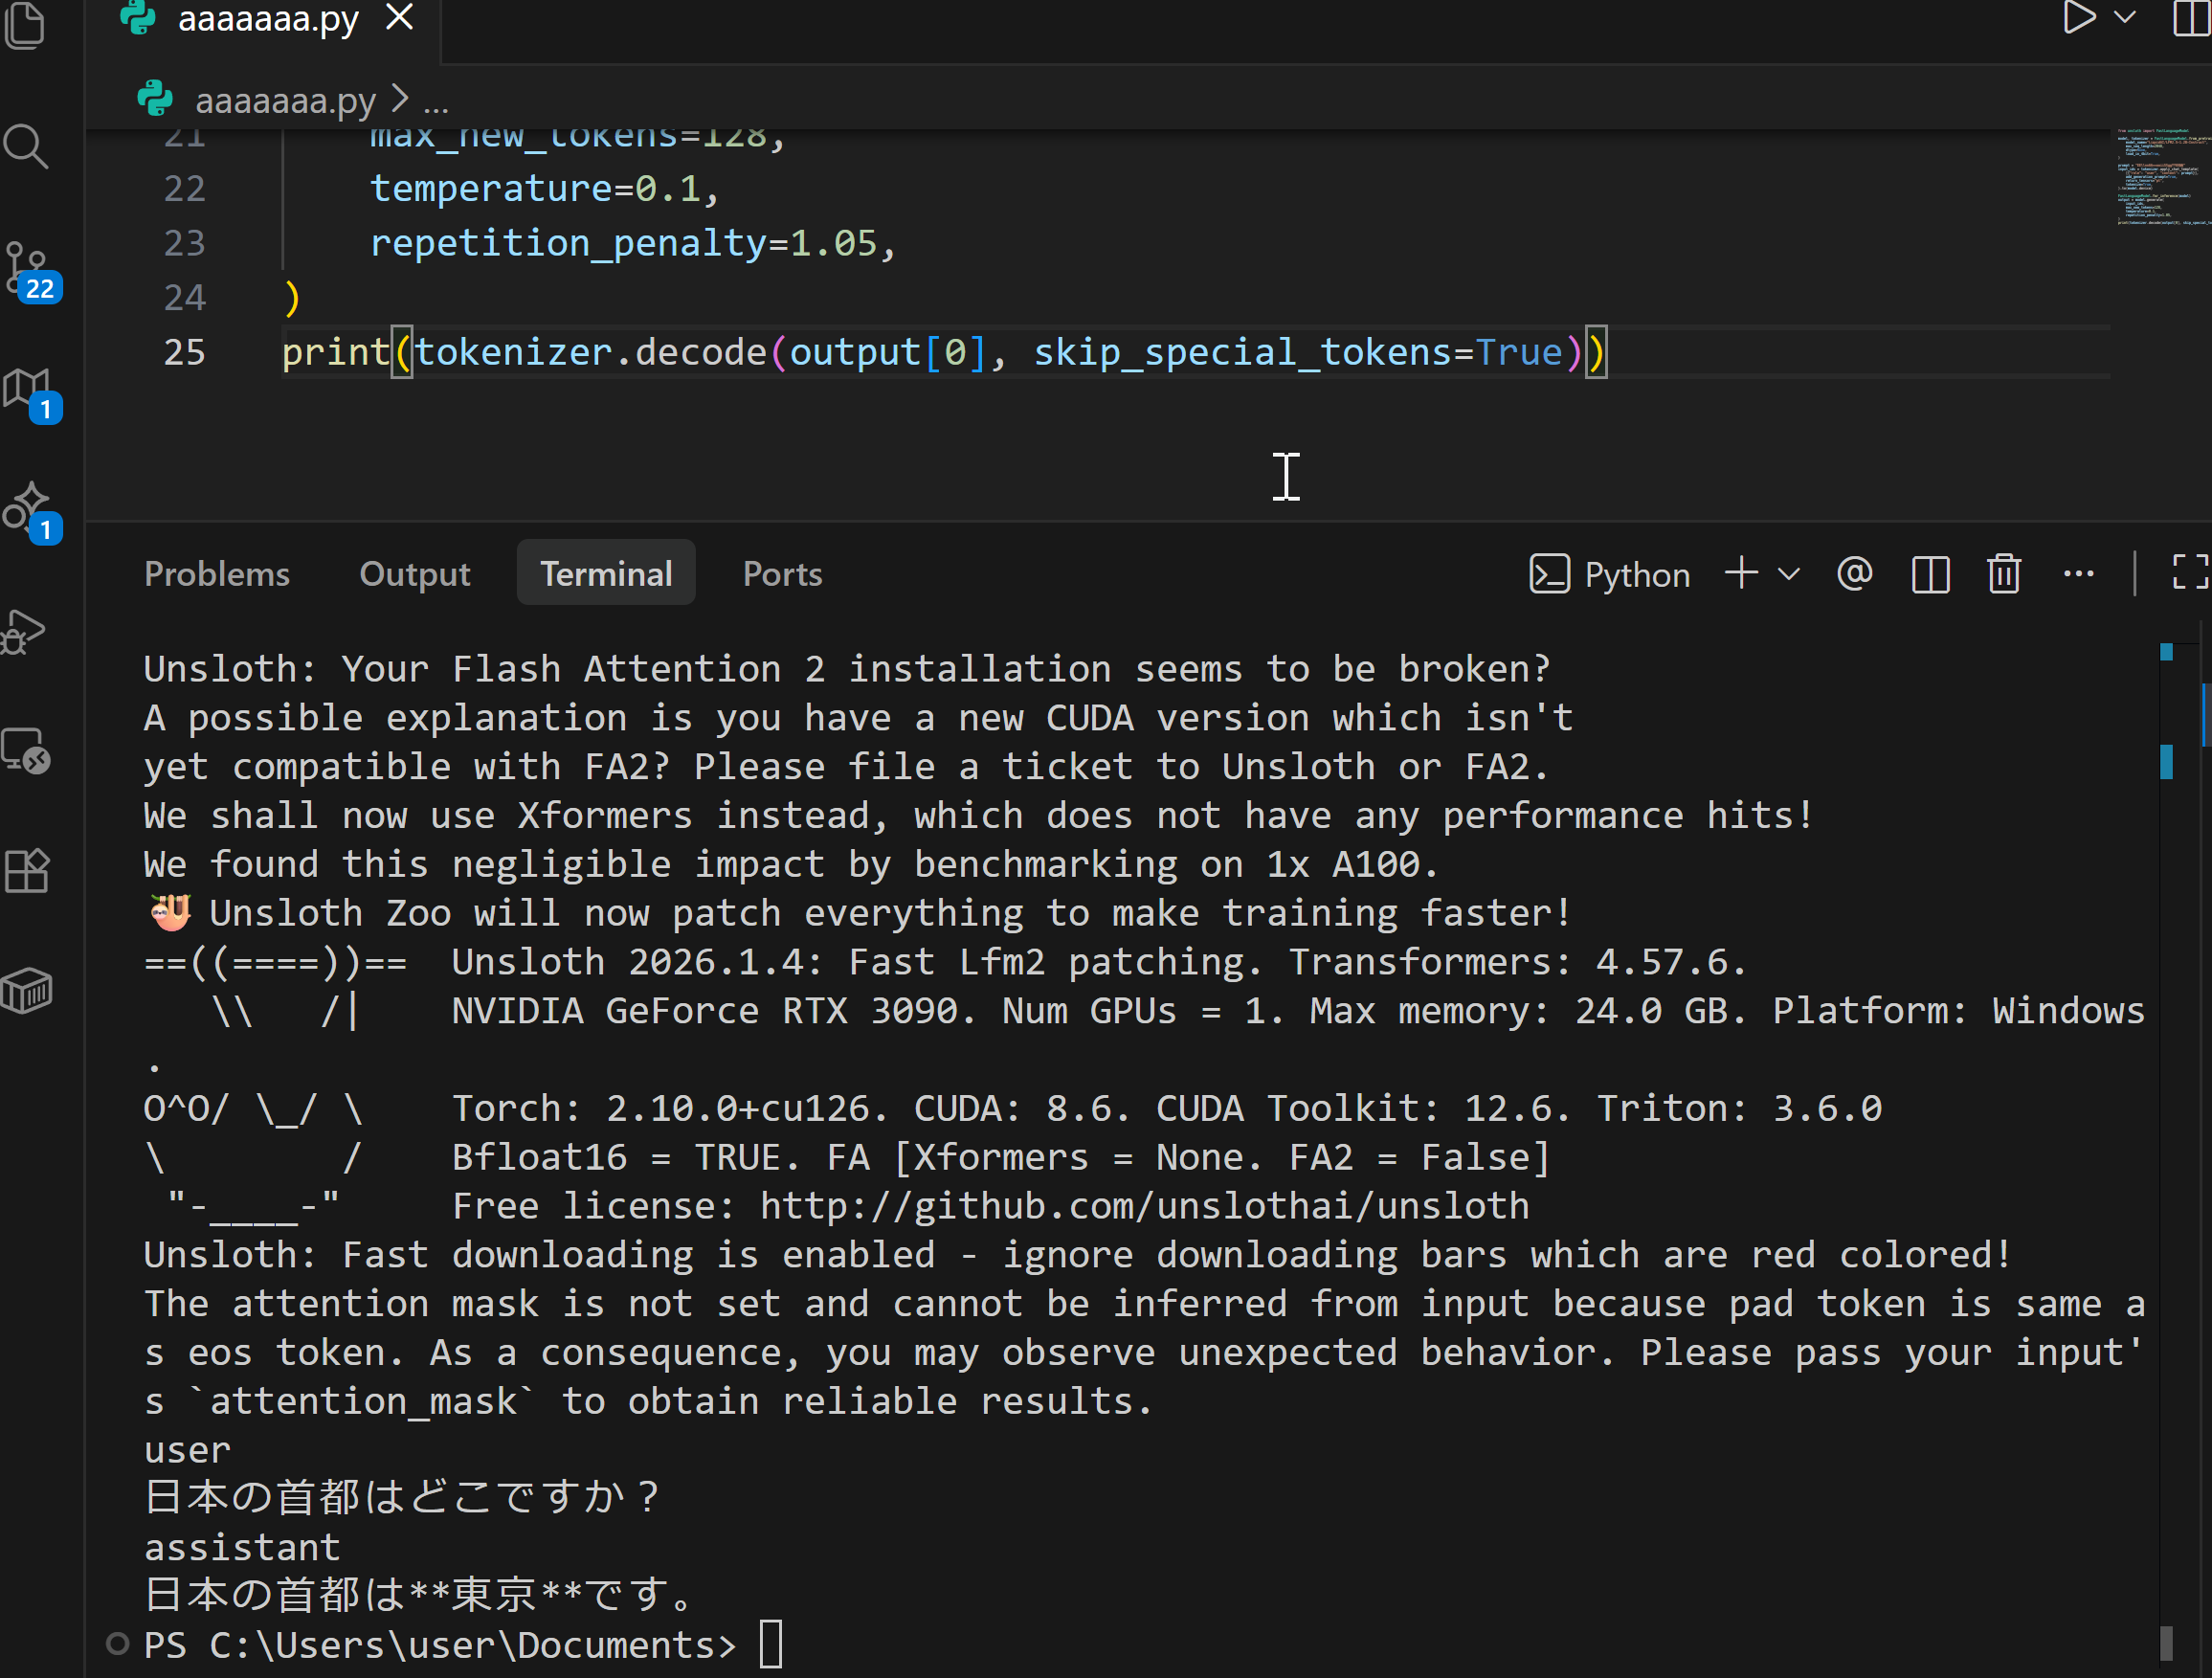Split the terminal pane
2212x1678 pixels.
point(1930,574)
